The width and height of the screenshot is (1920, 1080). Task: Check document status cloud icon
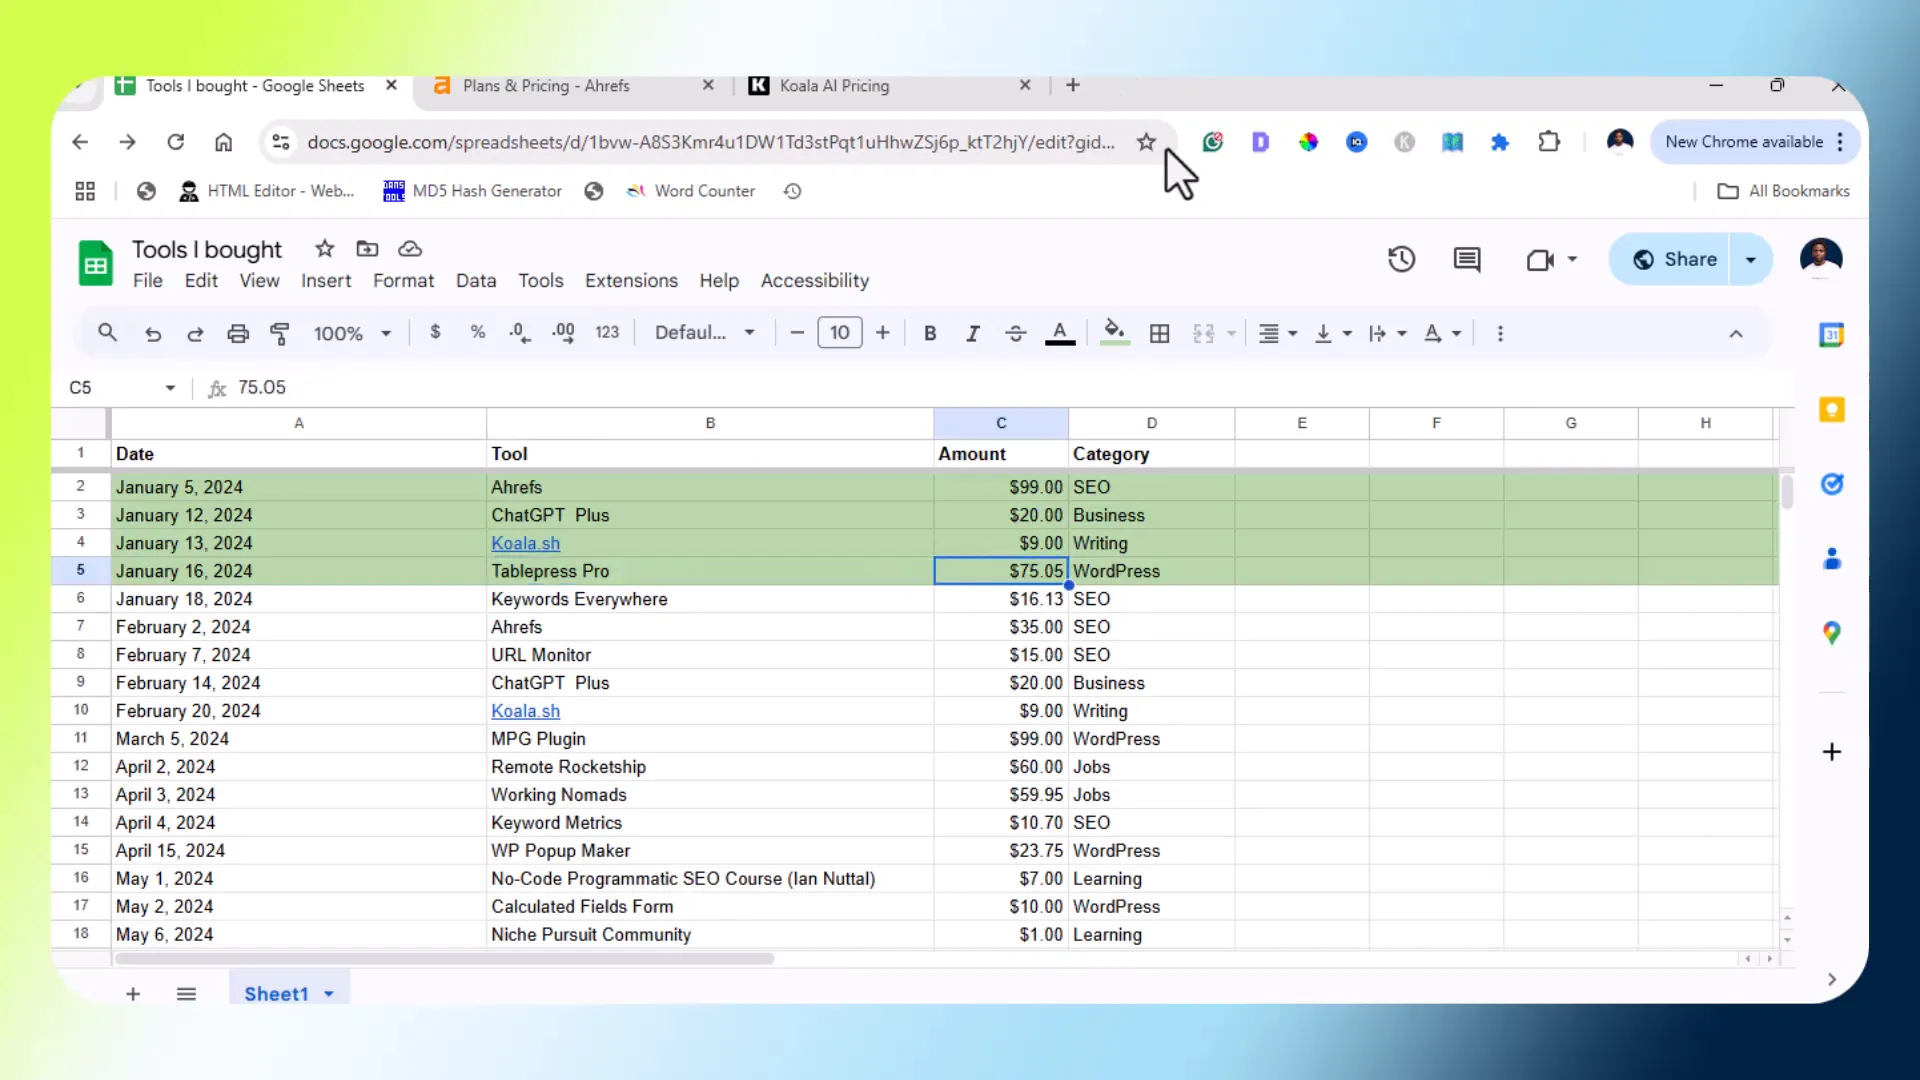click(x=410, y=249)
